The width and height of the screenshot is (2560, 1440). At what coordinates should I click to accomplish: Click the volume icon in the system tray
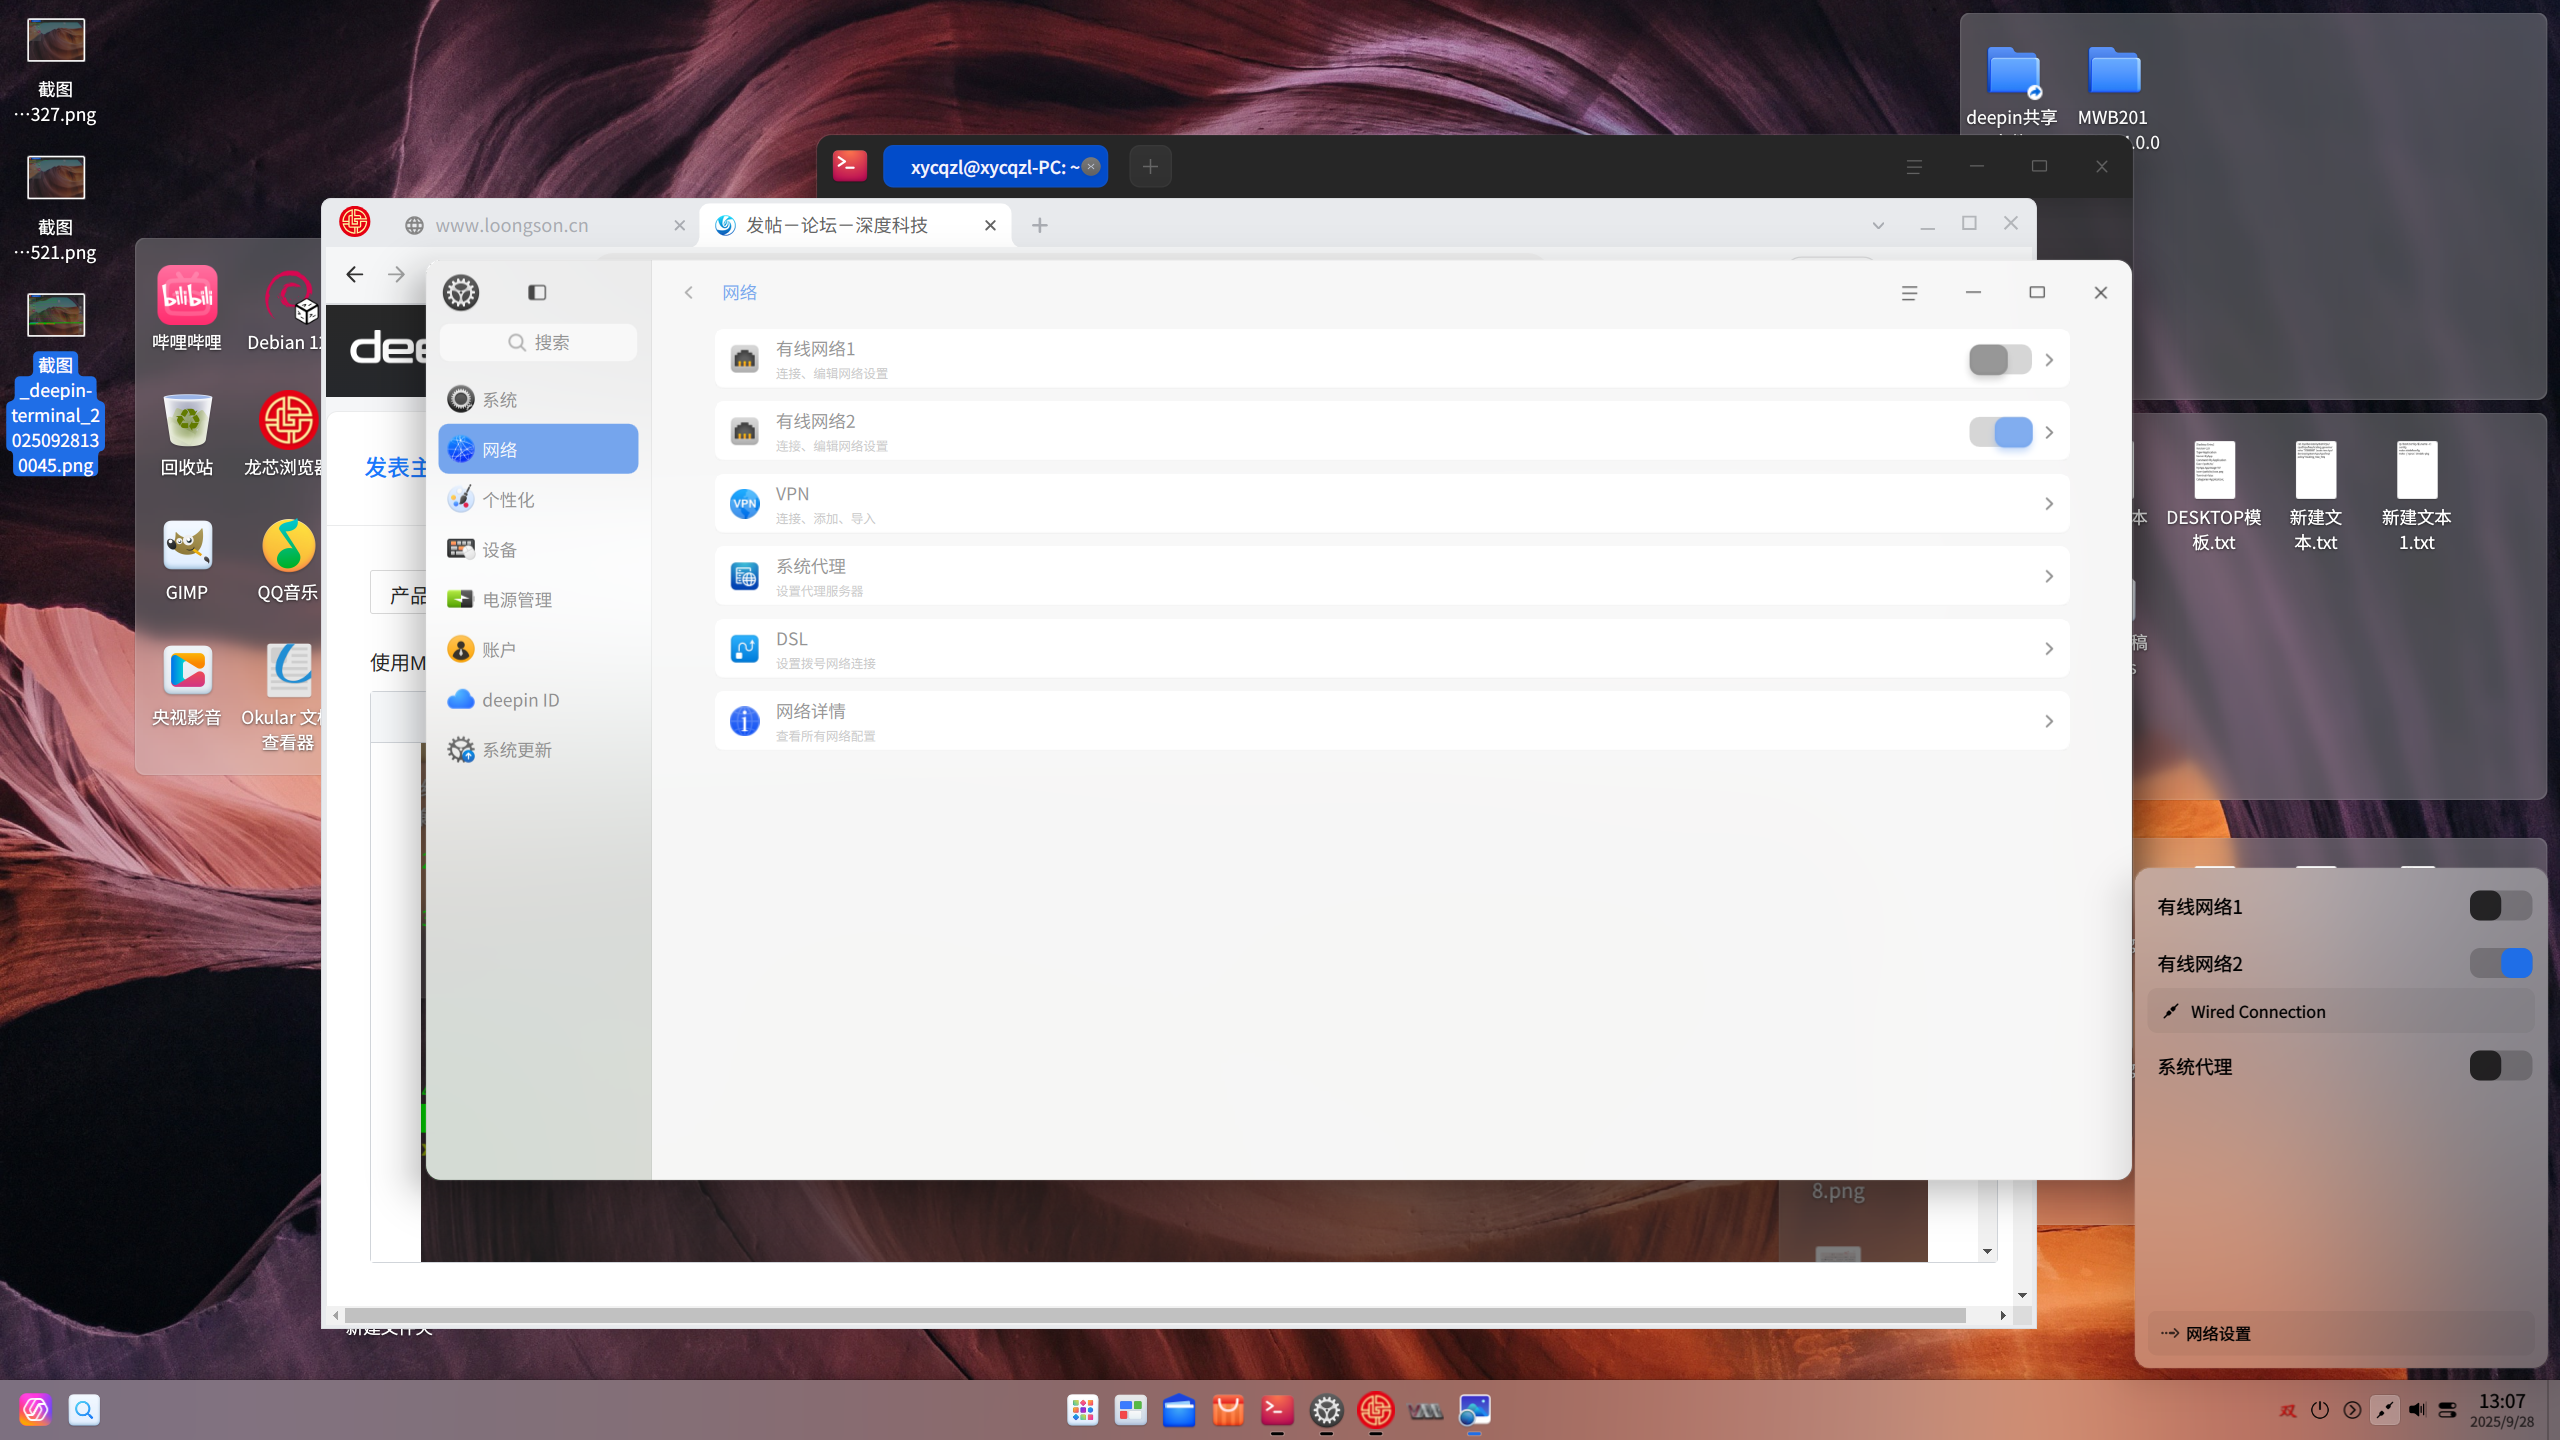tap(2417, 1410)
